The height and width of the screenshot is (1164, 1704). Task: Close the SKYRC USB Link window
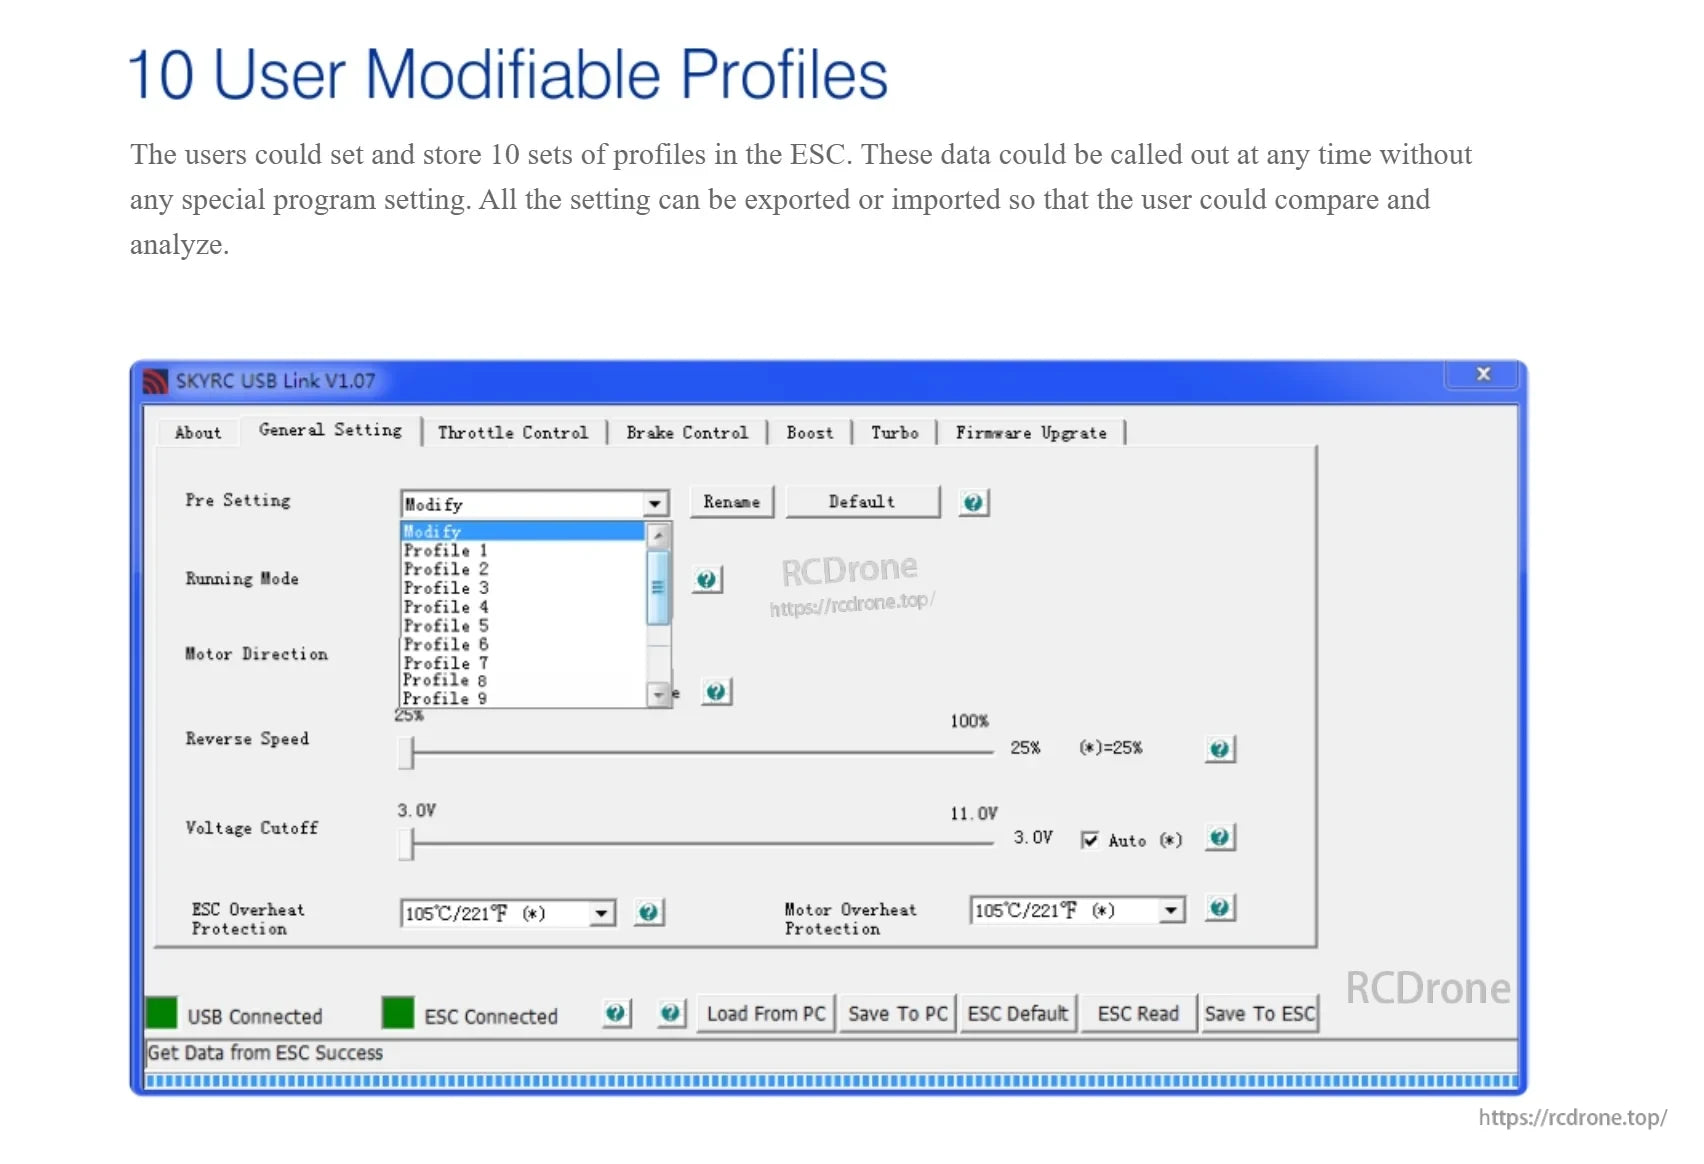click(x=1484, y=374)
